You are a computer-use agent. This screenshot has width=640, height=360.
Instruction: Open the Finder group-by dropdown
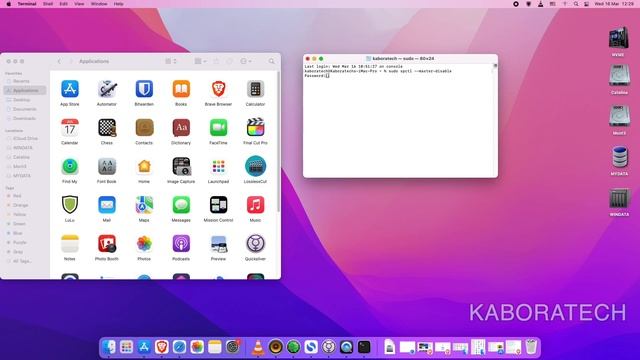tap(200, 61)
